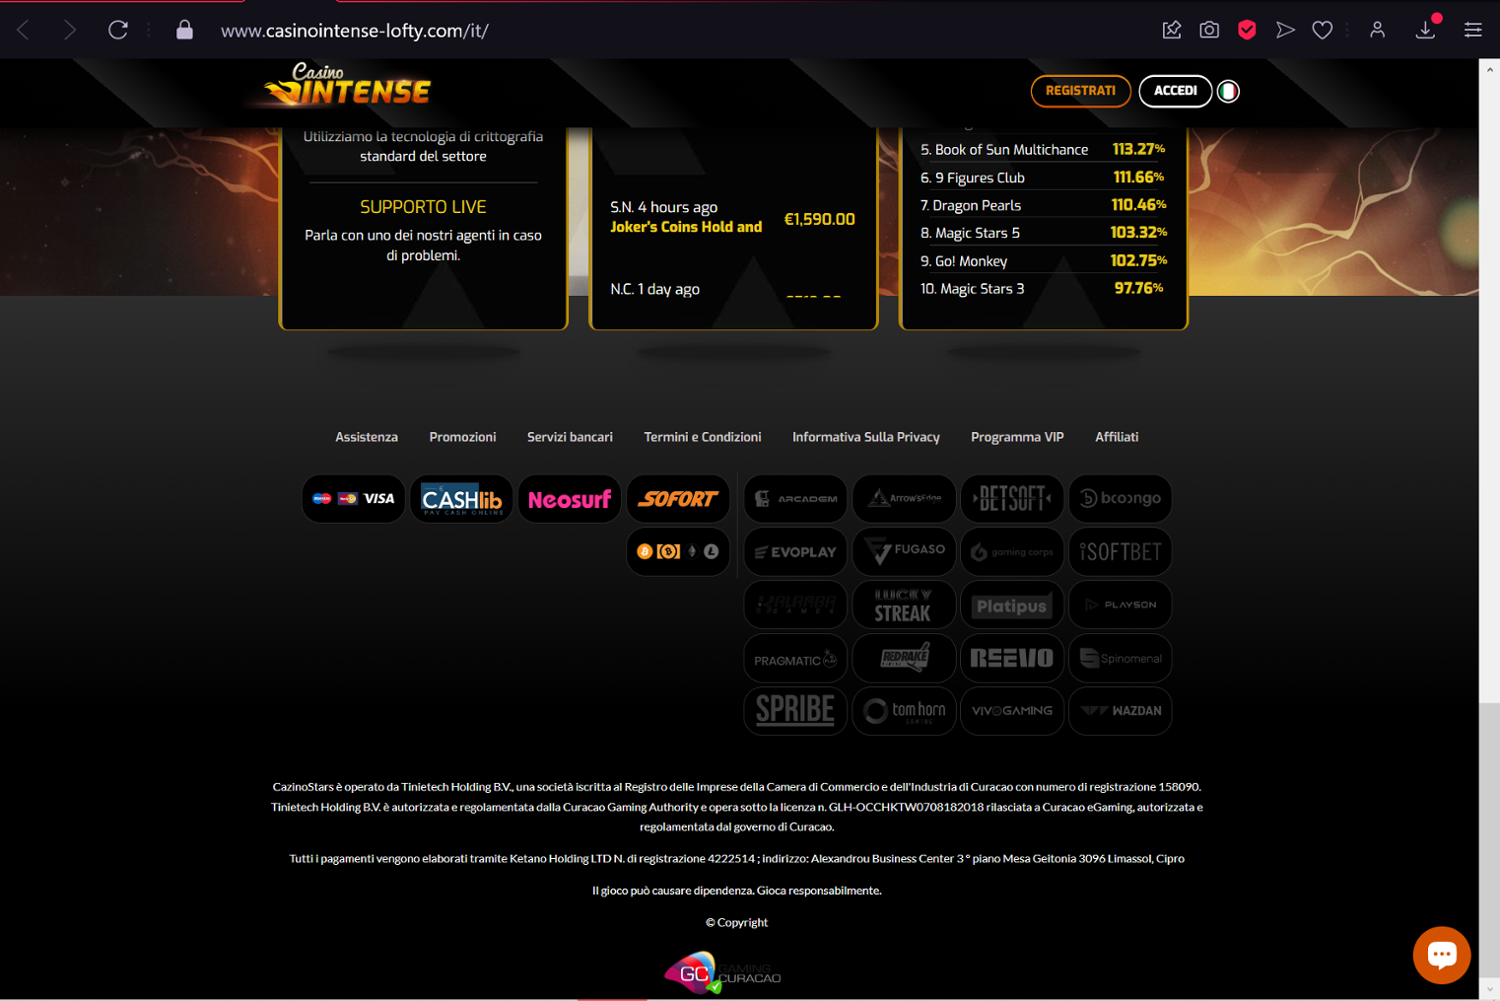Open the bookmarks heart icon

(1322, 30)
